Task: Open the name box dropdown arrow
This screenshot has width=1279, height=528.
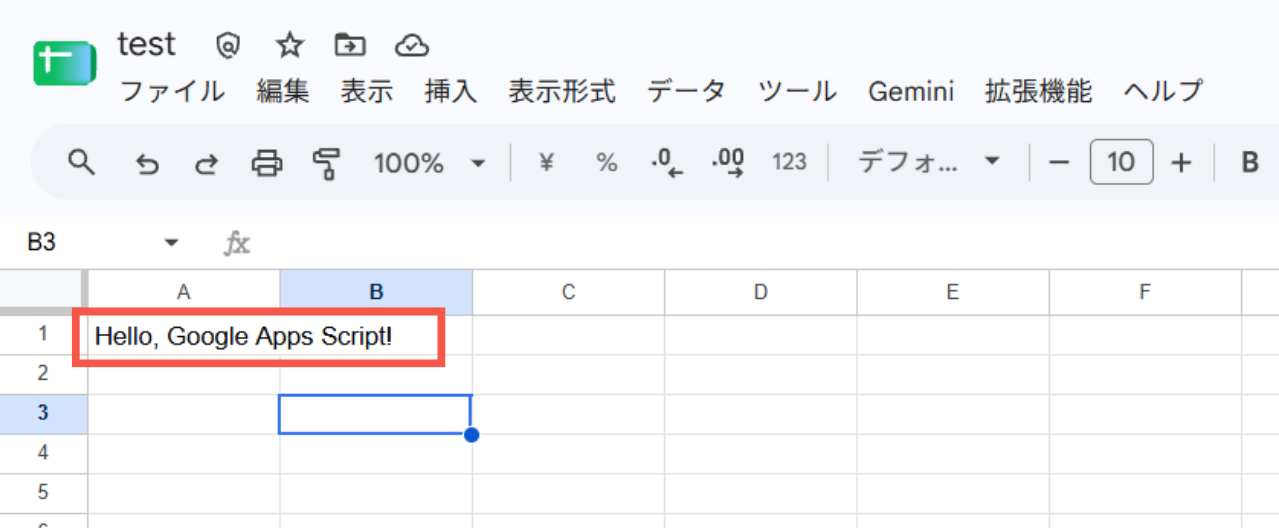Action: click(x=171, y=243)
